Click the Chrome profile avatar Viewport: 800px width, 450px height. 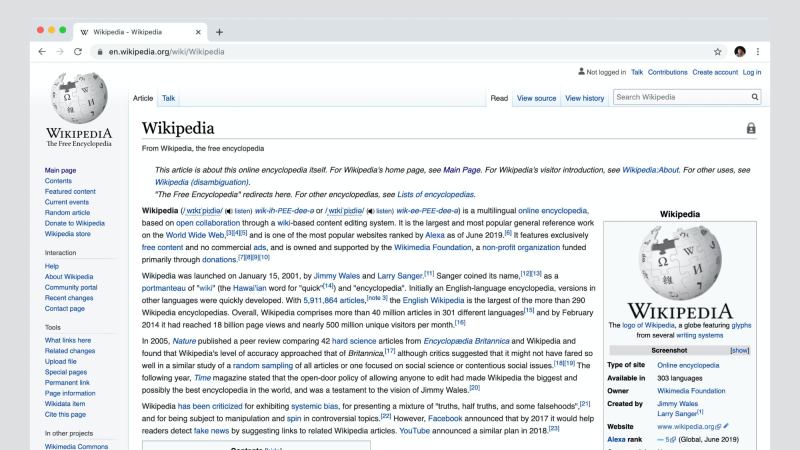pyautogui.click(x=739, y=51)
